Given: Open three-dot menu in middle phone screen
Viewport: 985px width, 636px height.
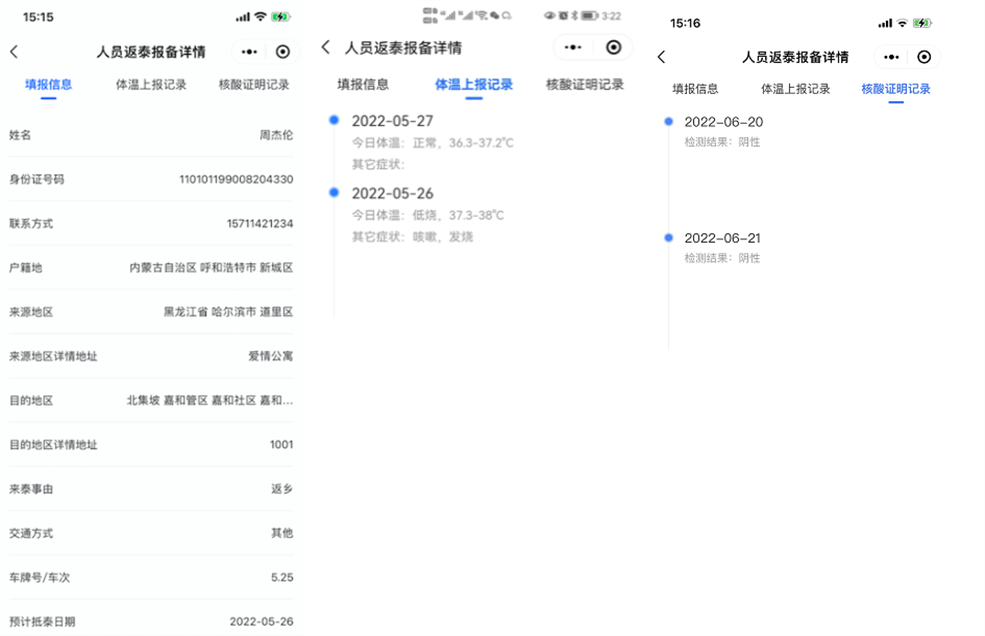Looking at the screenshot, I should [572, 47].
